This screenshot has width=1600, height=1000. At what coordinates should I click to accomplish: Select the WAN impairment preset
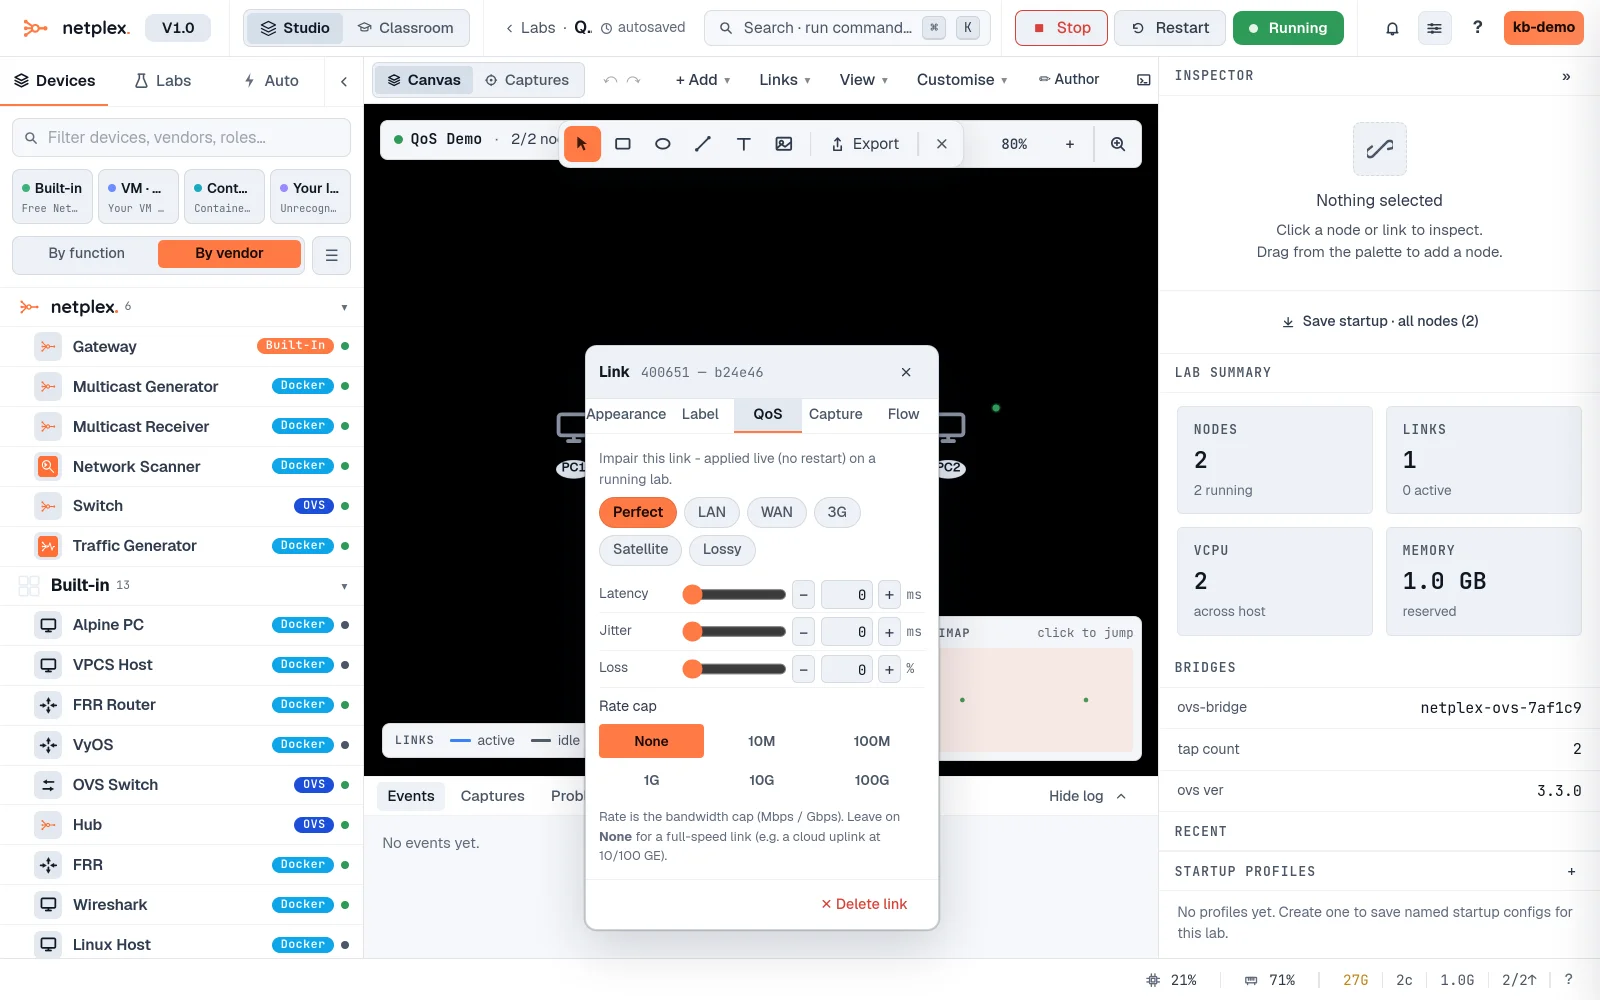click(x=777, y=512)
